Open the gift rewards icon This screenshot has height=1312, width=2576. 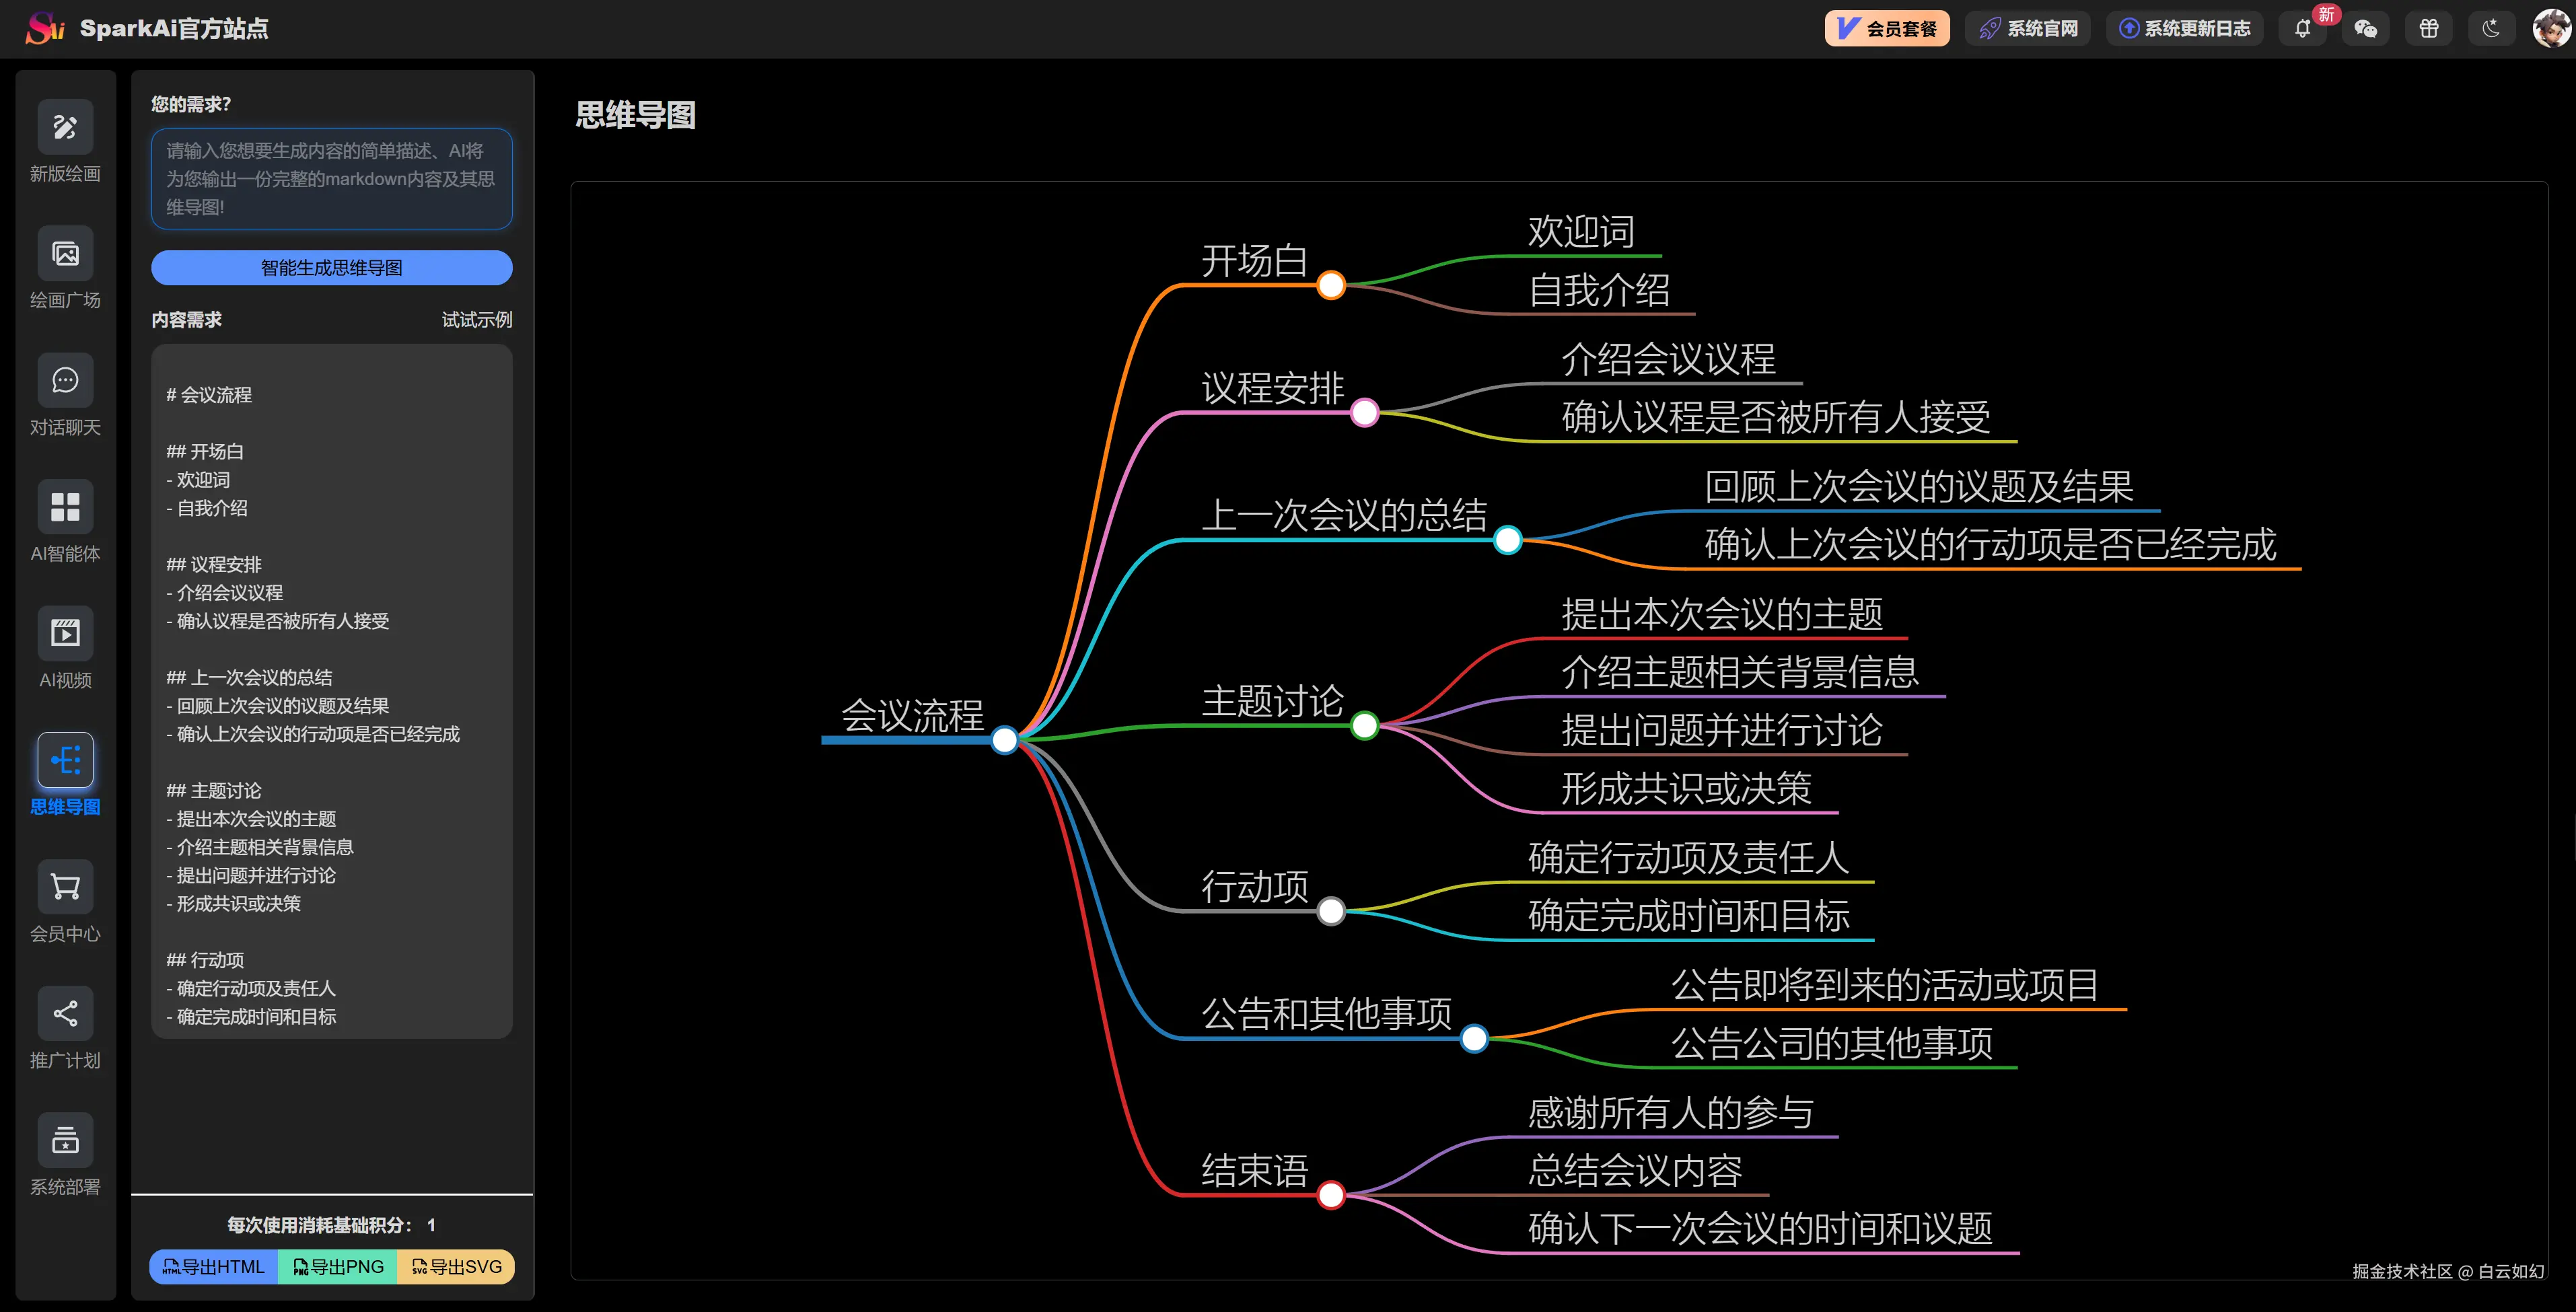[2429, 28]
